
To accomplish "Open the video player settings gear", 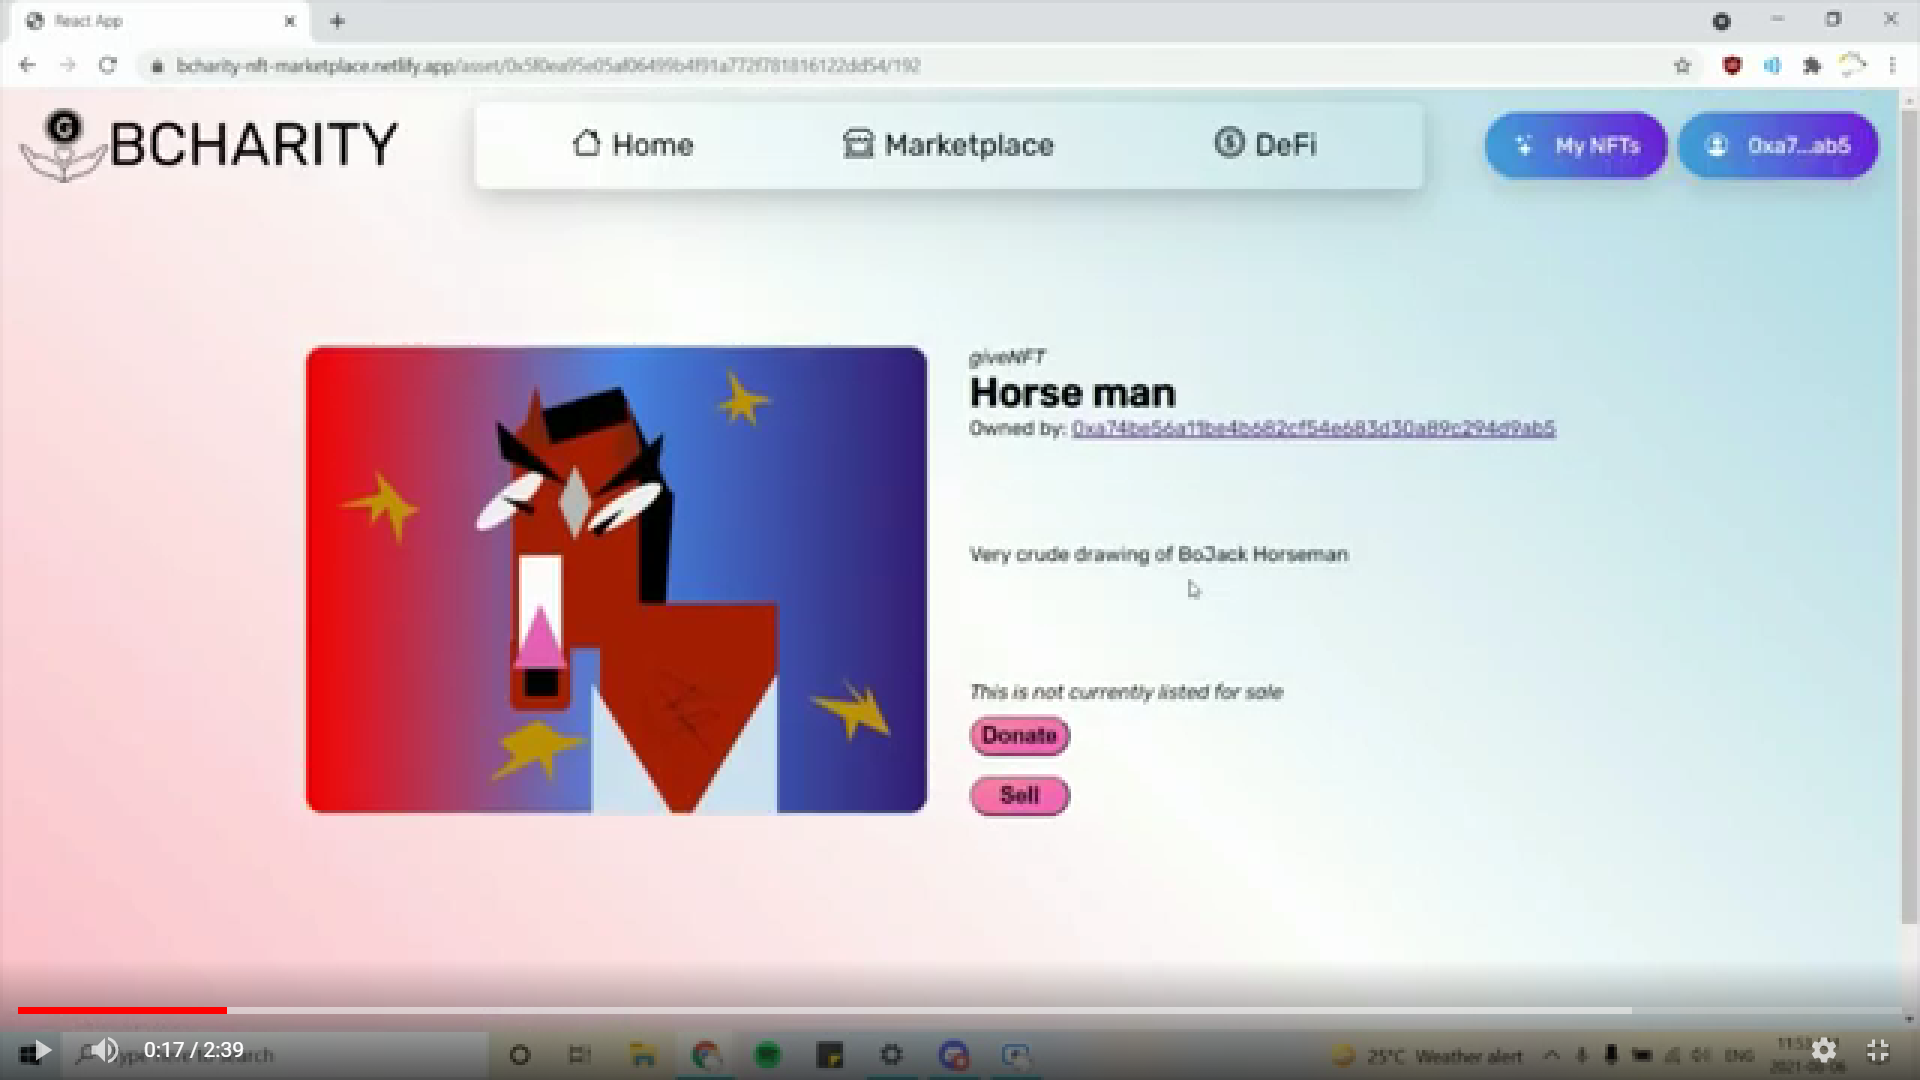I will tap(1824, 1050).
